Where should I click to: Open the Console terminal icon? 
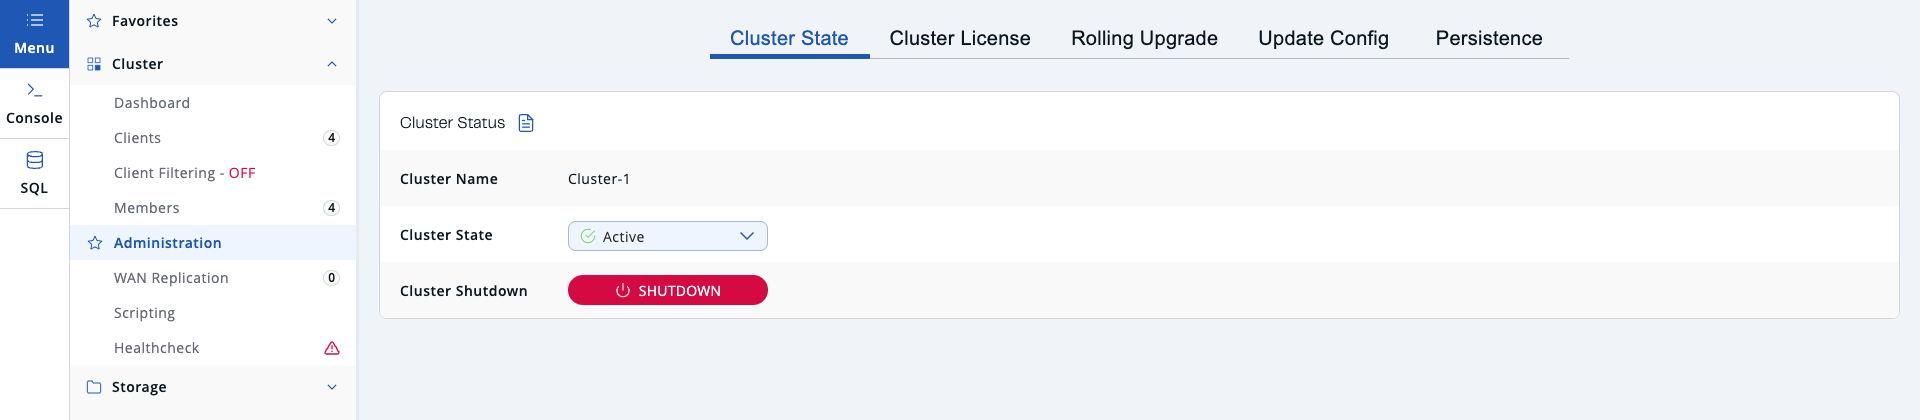(34, 91)
